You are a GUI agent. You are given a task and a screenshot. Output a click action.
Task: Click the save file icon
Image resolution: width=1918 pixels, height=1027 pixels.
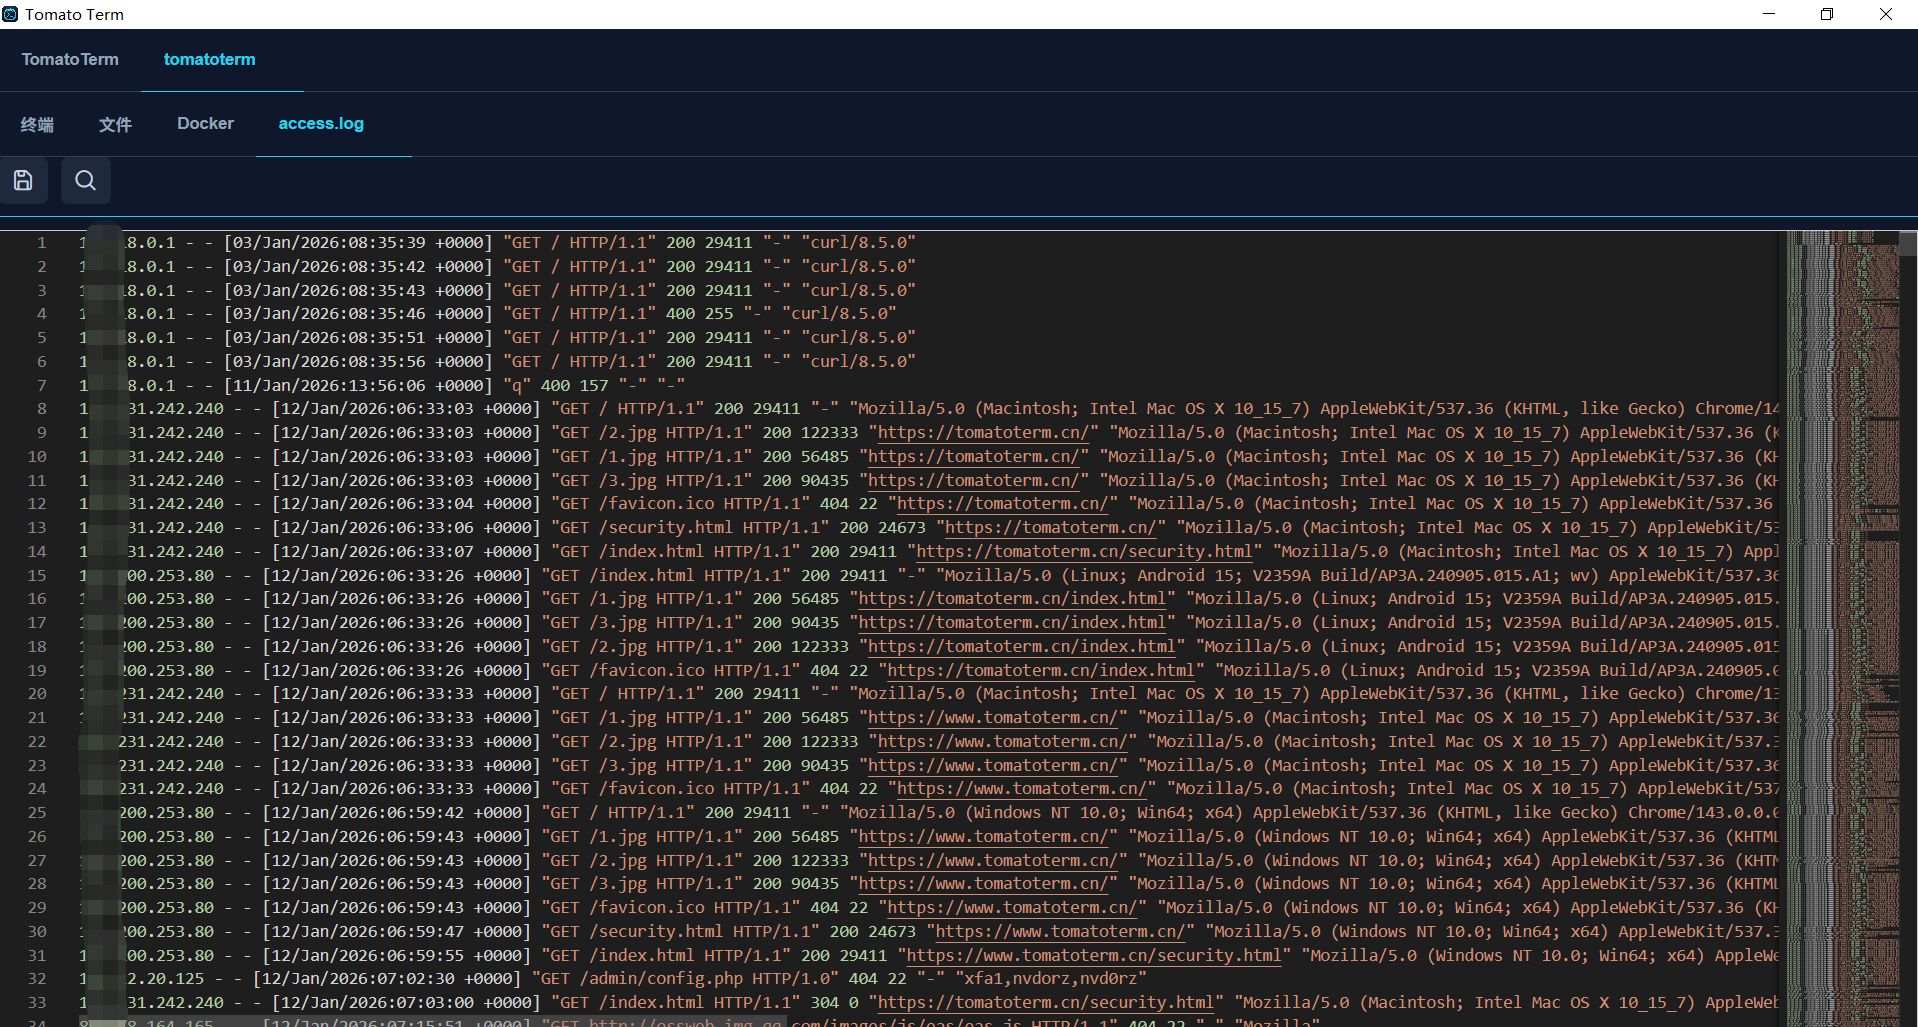tap(23, 180)
